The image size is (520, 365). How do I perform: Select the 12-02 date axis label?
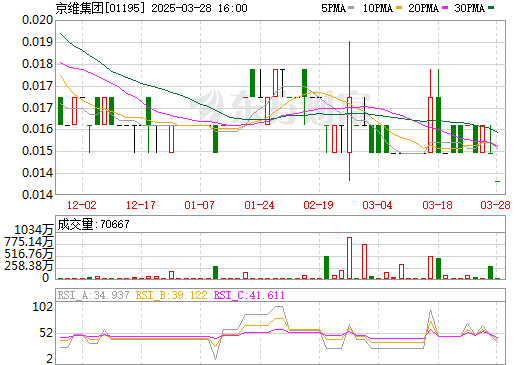coord(82,205)
